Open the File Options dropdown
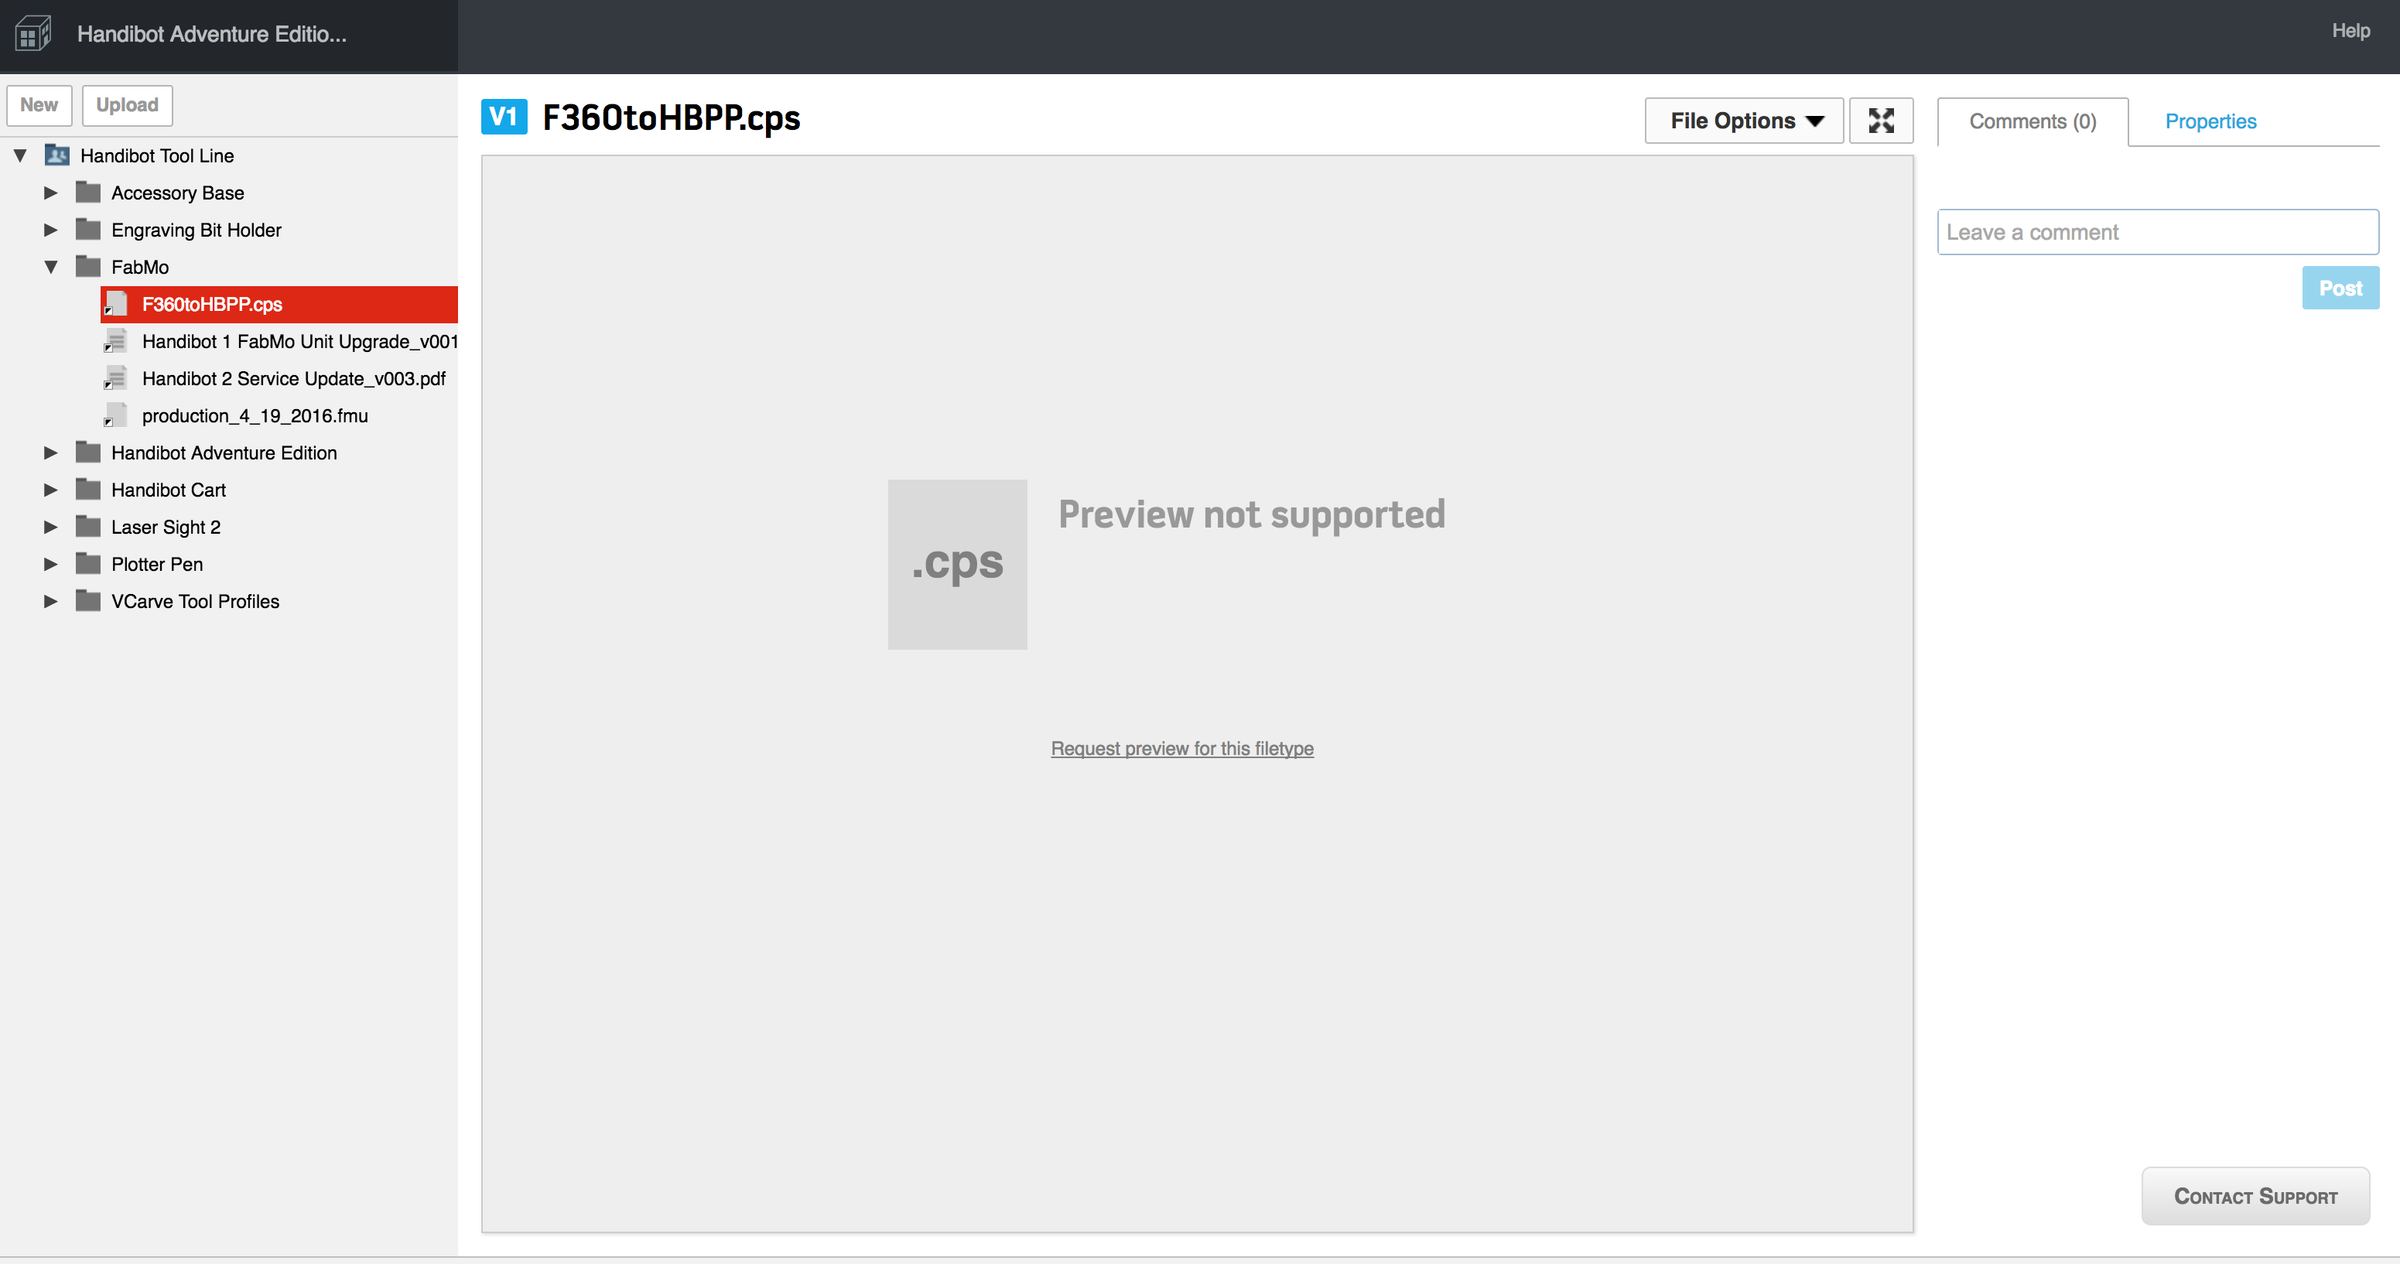 click(1744, 121)
